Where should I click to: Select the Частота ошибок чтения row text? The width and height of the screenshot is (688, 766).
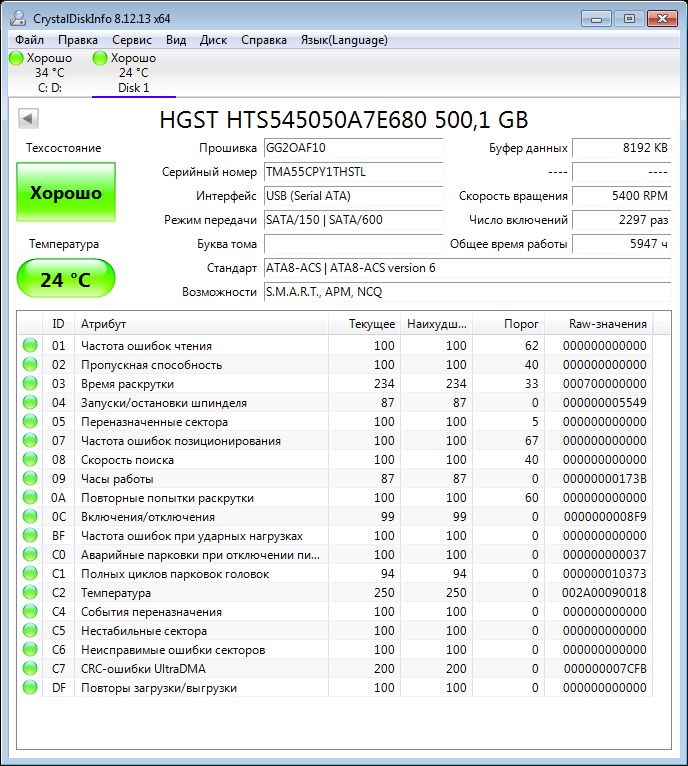(147, 346)
